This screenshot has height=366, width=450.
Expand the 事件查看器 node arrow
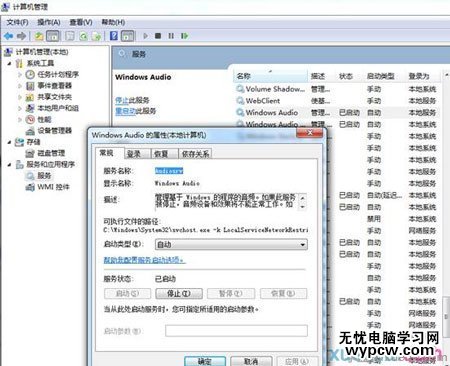[x=20, y=86]
